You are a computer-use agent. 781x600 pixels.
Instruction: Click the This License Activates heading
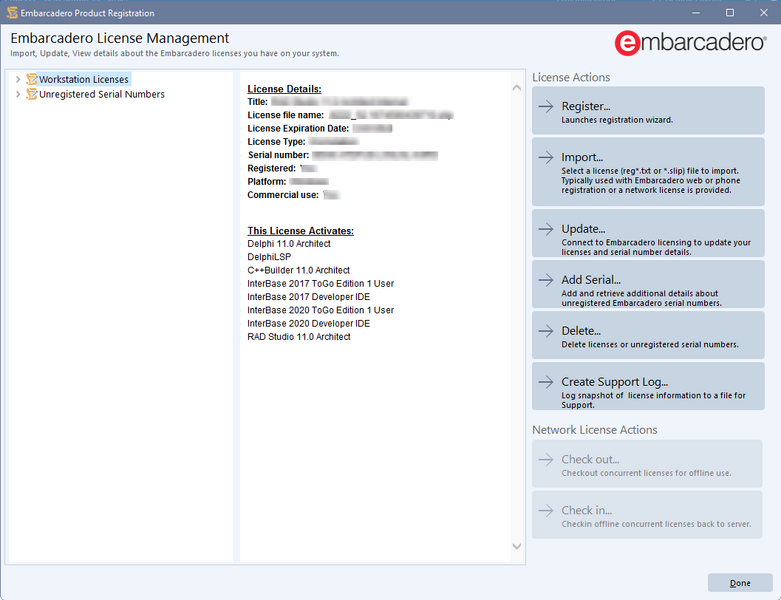300,231
